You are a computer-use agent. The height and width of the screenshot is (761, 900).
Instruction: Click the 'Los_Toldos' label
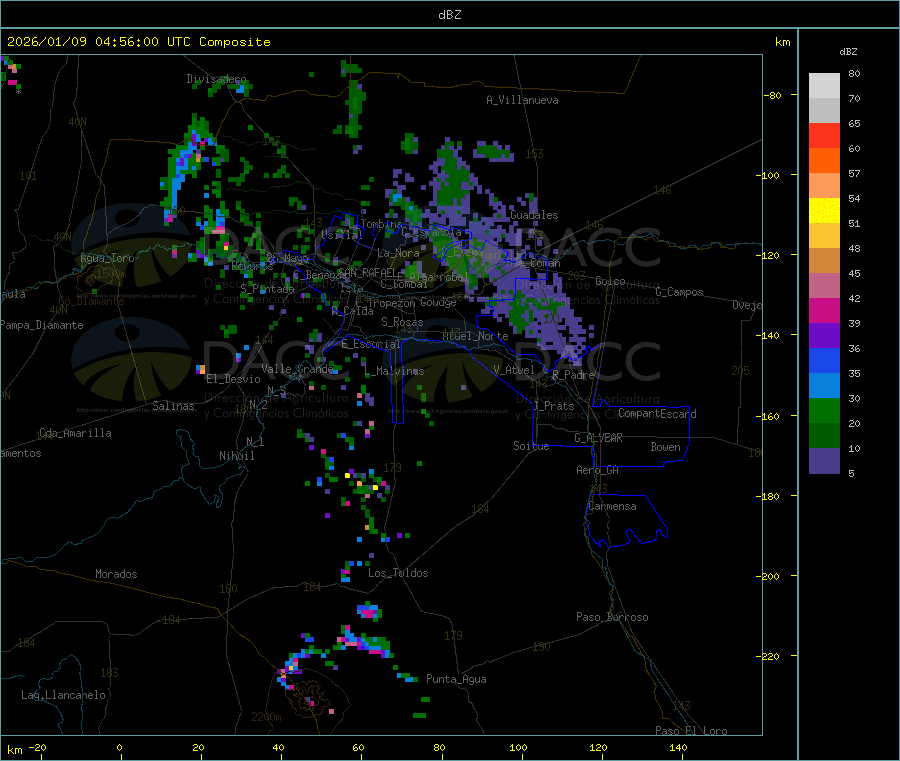(398, 573)
